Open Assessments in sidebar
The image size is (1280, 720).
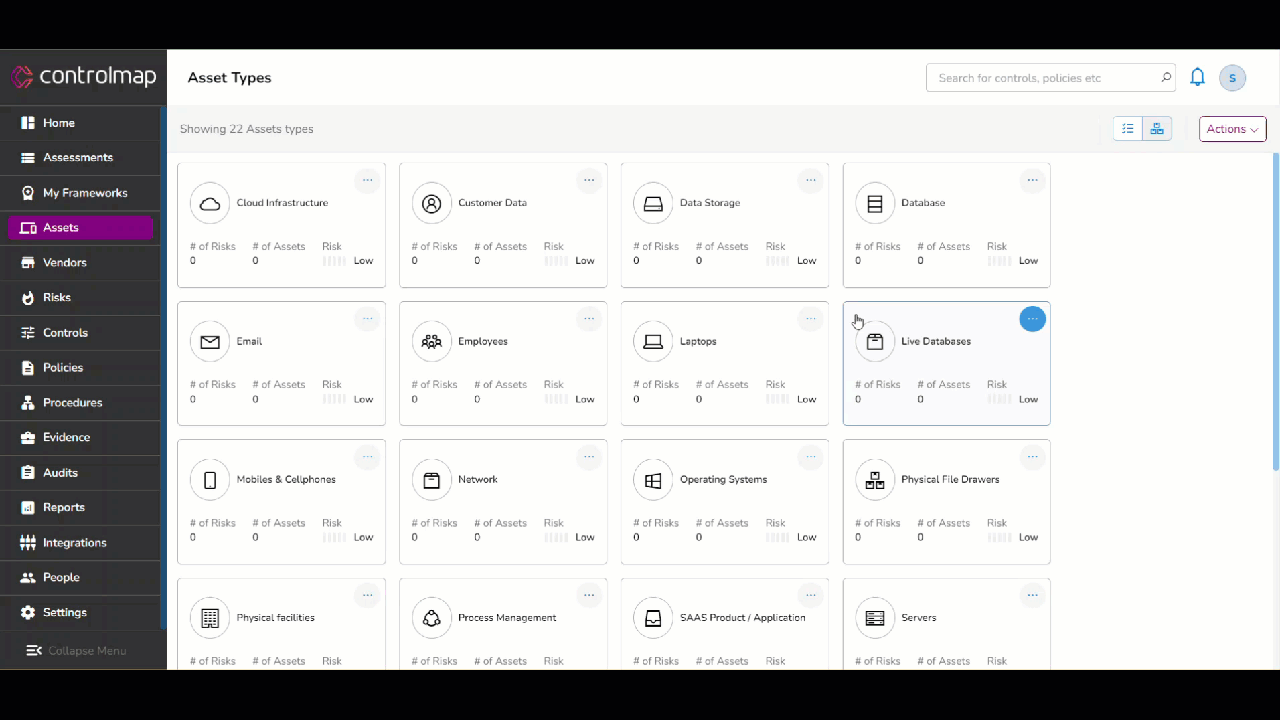pyautogui.click(x=80, y=158)
